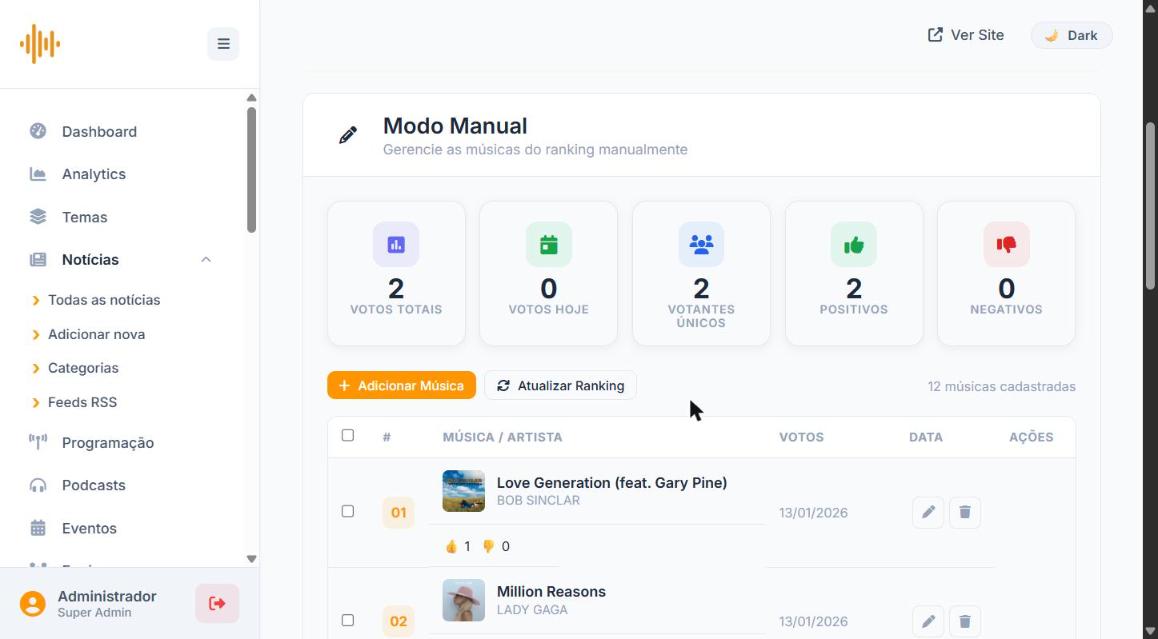Check the Million Reasons row checkbox
Viewport: 1158px width, 639px height.
pyautogui.click(x=348, y=620)
